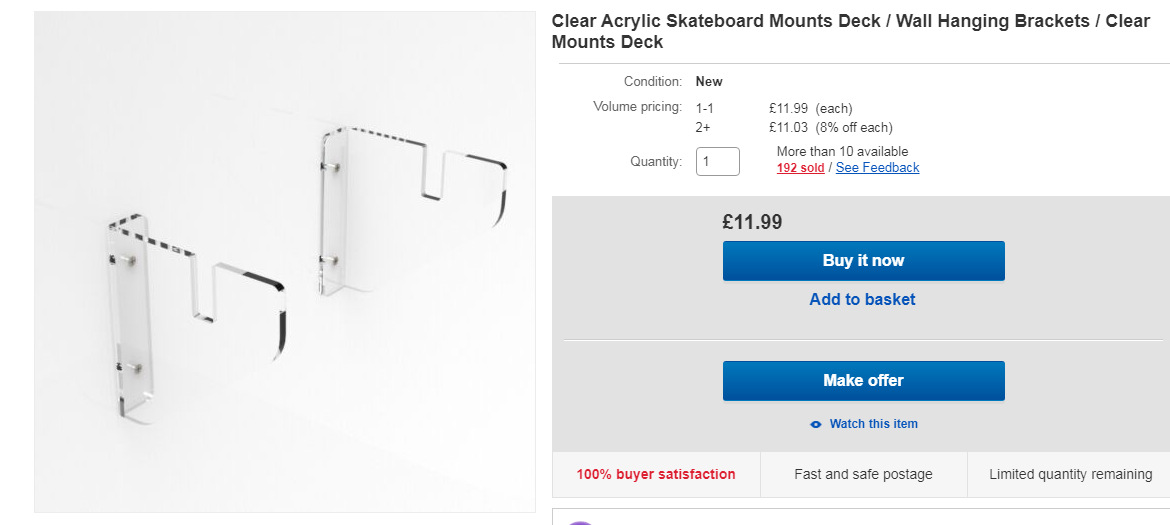Open the skateboard mount product image
Viewport: 1170px width, 525px height.
pyautogui.click(x=285, y=262)
